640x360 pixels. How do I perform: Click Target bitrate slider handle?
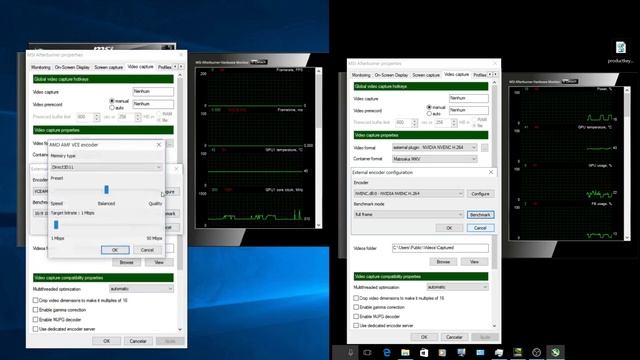(56, 224)
